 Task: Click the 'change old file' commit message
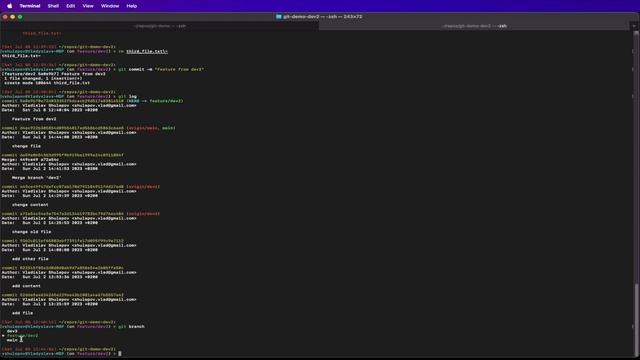[x=31, y=231]
